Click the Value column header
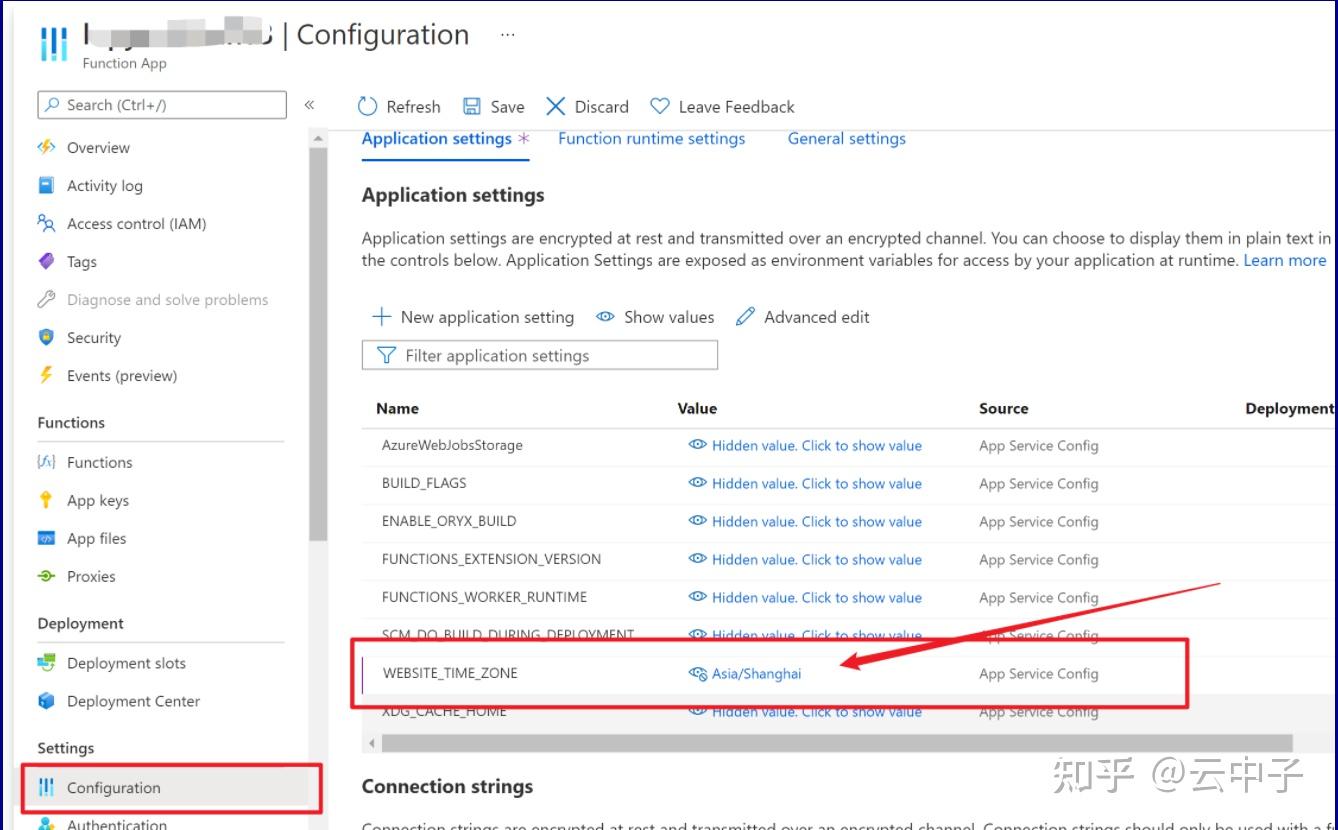 [x=697, y=408]
